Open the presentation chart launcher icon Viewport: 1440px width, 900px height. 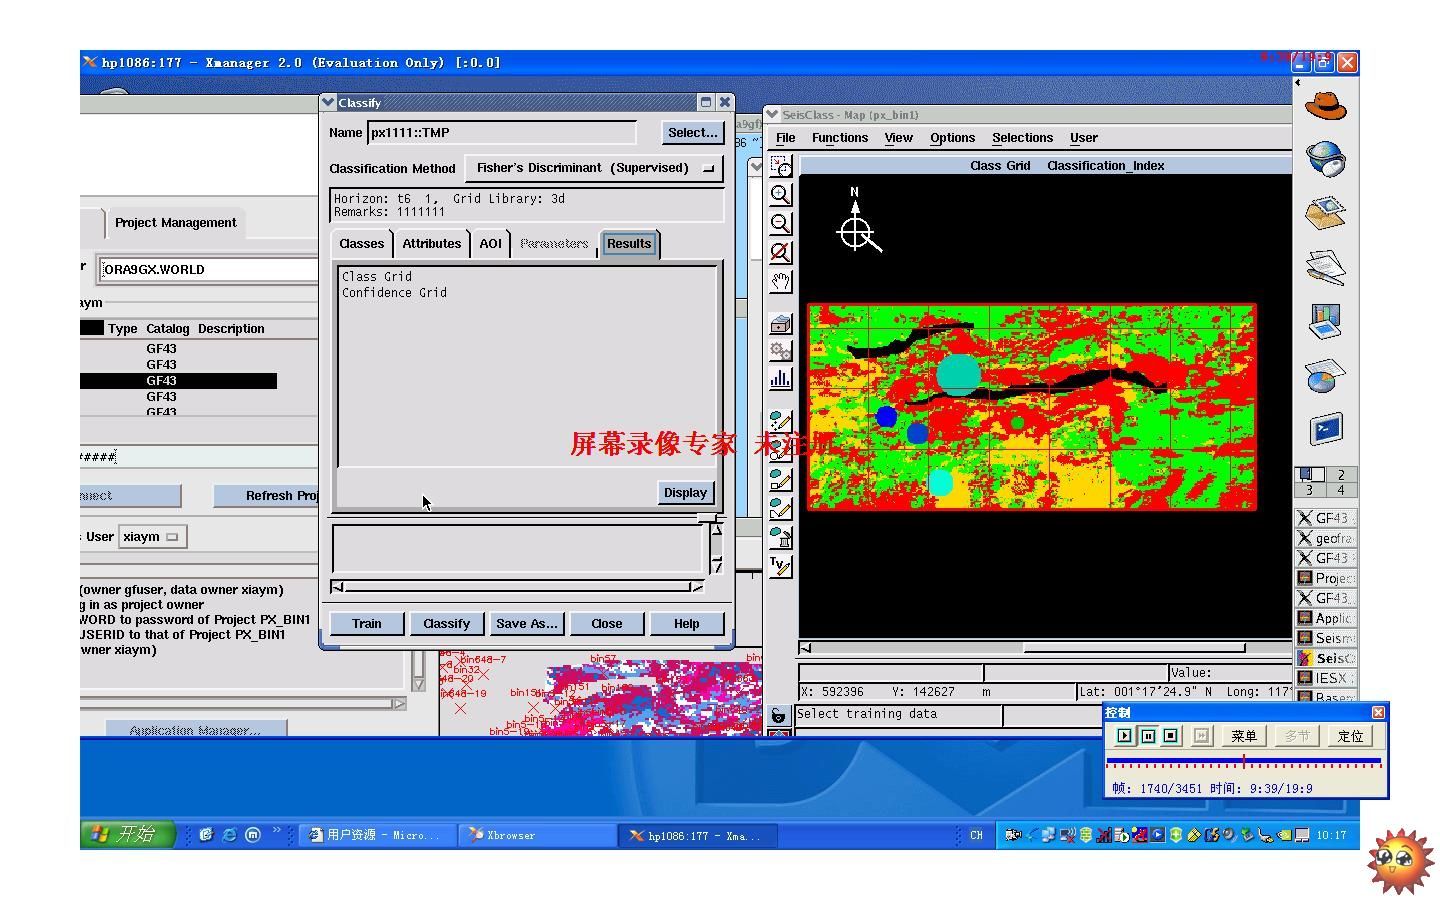coord(1326,322)
